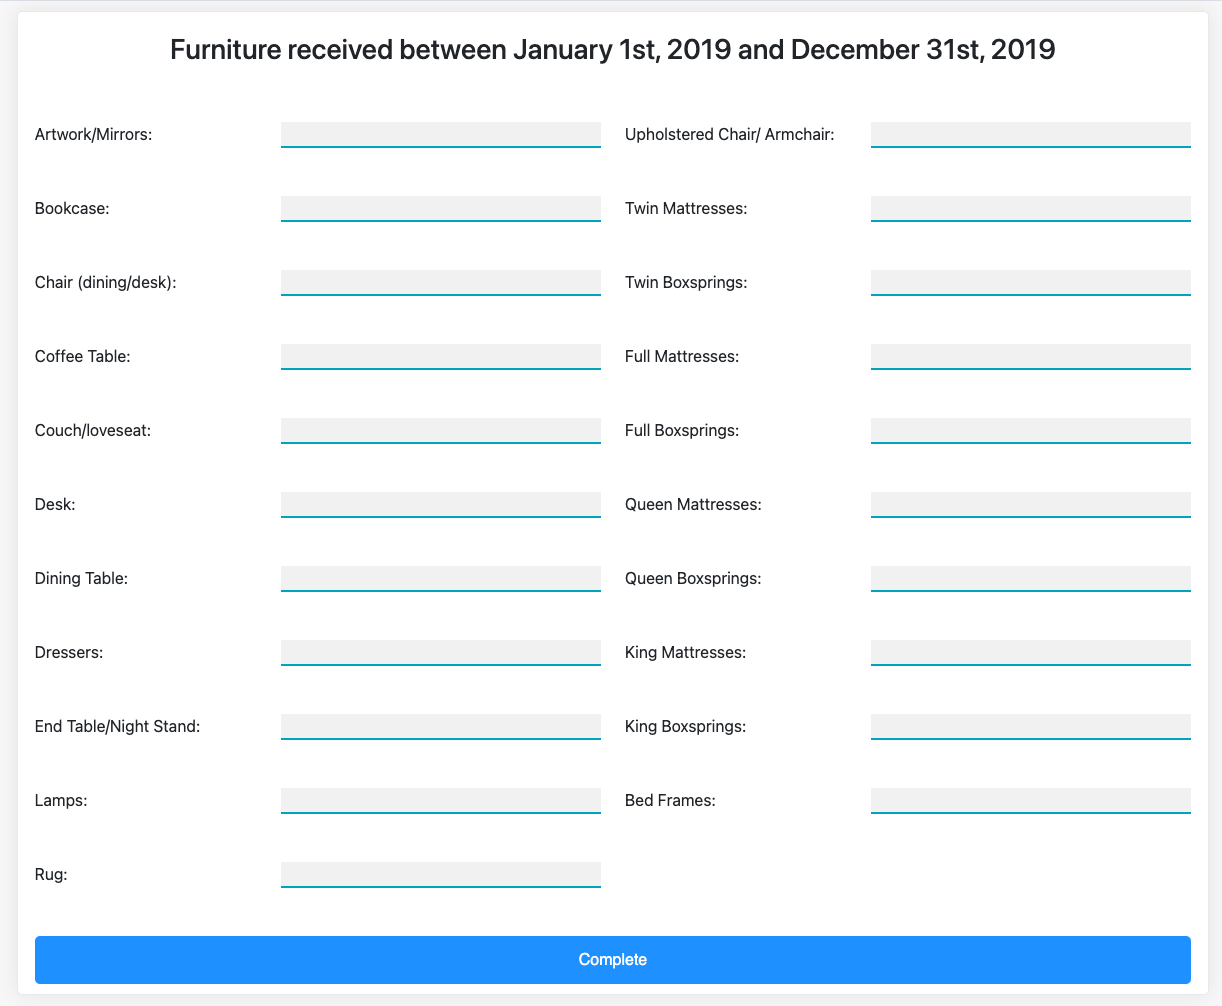Click the Coffee Table input box
The width and height of the screenshot is (1222, 1006).
click(441, 357)
